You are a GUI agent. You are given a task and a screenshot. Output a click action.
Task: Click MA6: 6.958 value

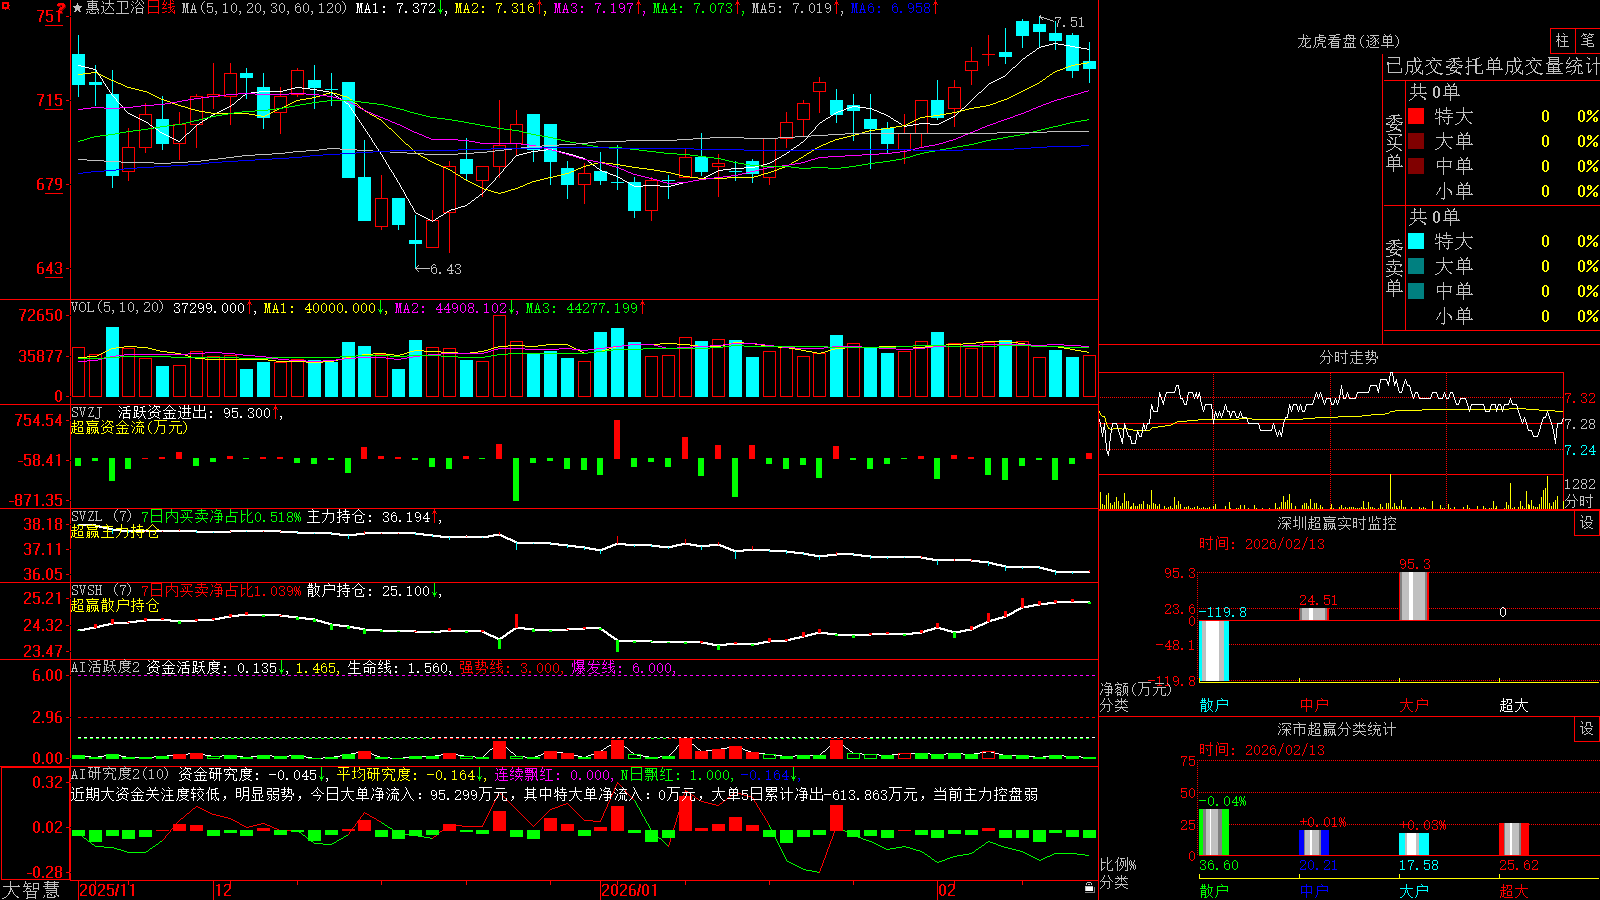pyautogui.click(x=895, y=8)
